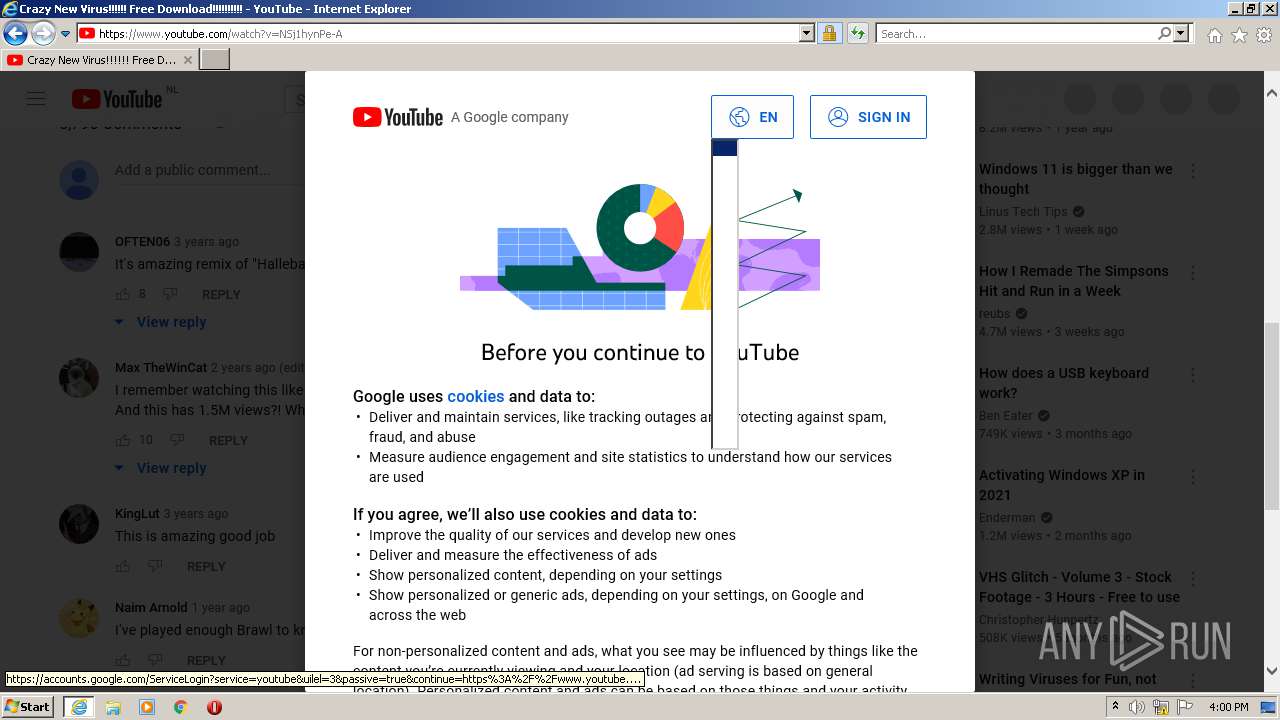Click the browser Back arrow button
1280x720 pixels.
pyautogui.click(x=15, y=34)
